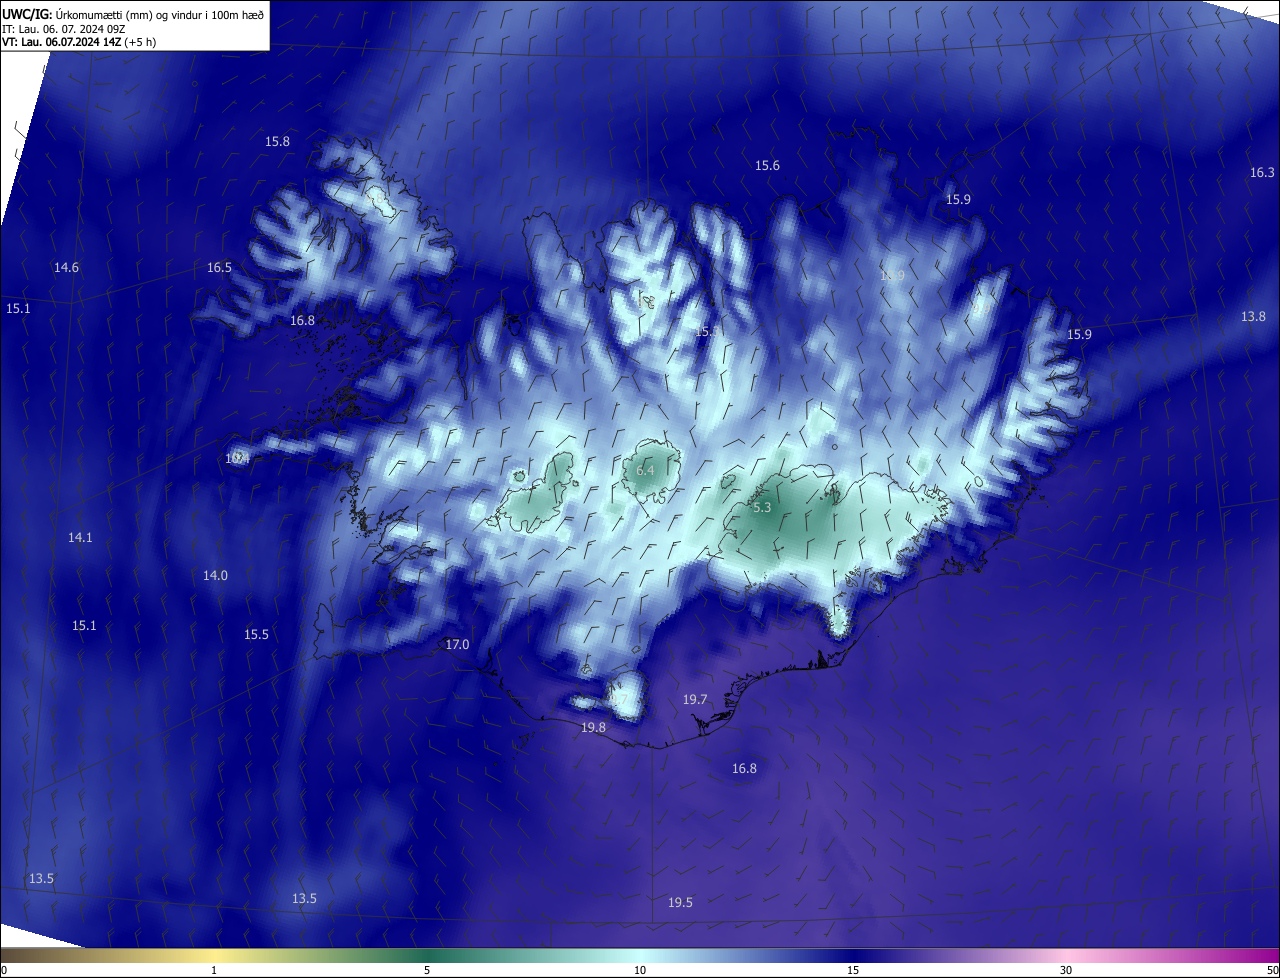The image size is (1280, 978).
Task: Click the 6.4 value over the glacier
Action: 645,470
